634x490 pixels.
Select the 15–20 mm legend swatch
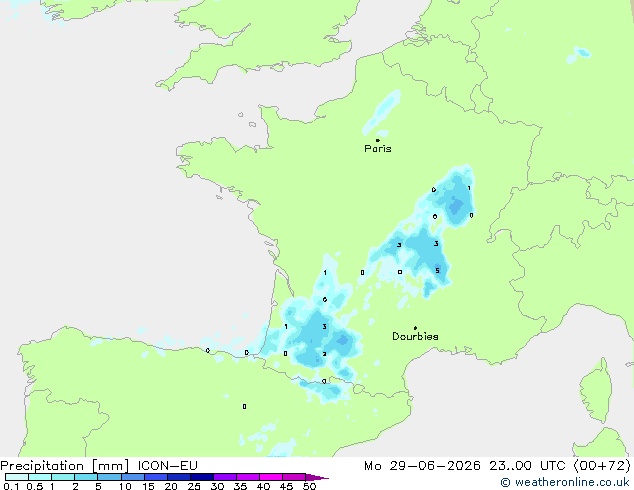click(x=155, y=477)
